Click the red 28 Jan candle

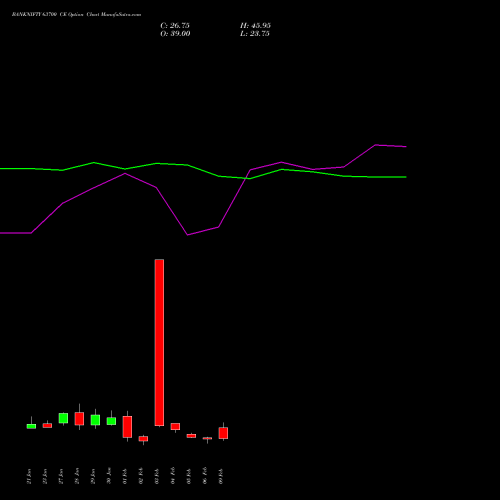79,419
